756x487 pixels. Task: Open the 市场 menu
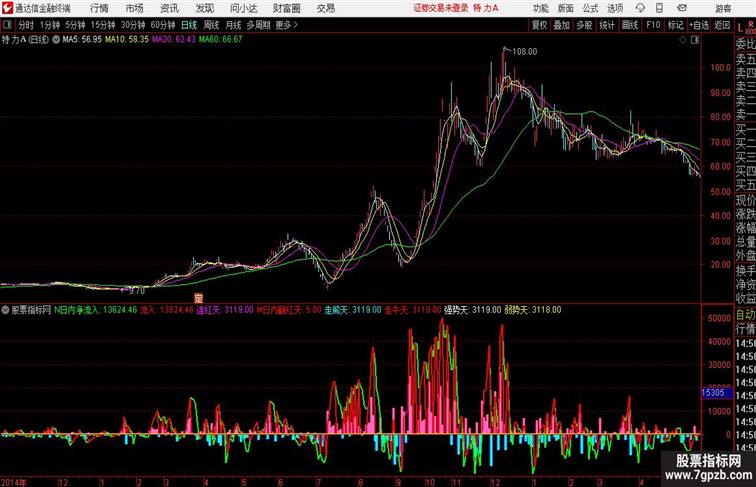click(x=135, y=8)
